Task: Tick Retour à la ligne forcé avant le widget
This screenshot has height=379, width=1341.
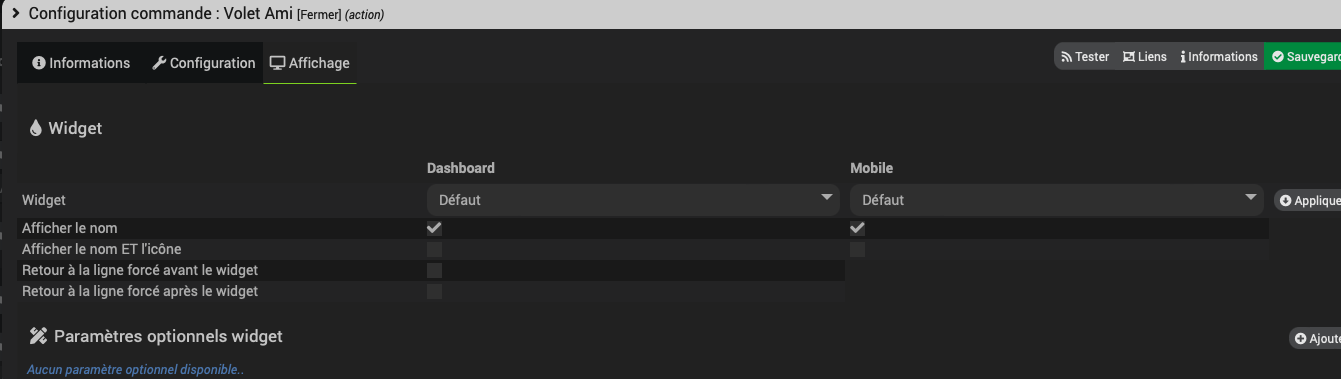Action: pos(434,270)
